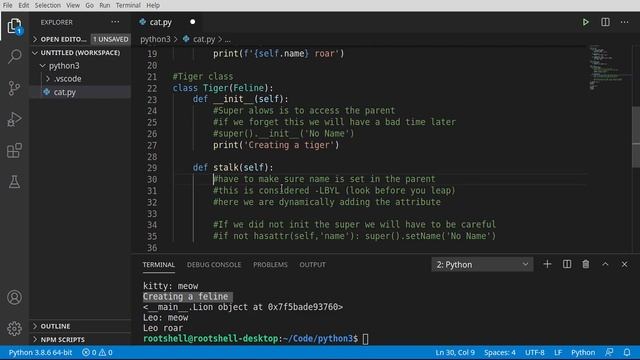Switch to the DEBUG CONSOLE tab
This screenshot has height=360, width=640.
point(214,264)
